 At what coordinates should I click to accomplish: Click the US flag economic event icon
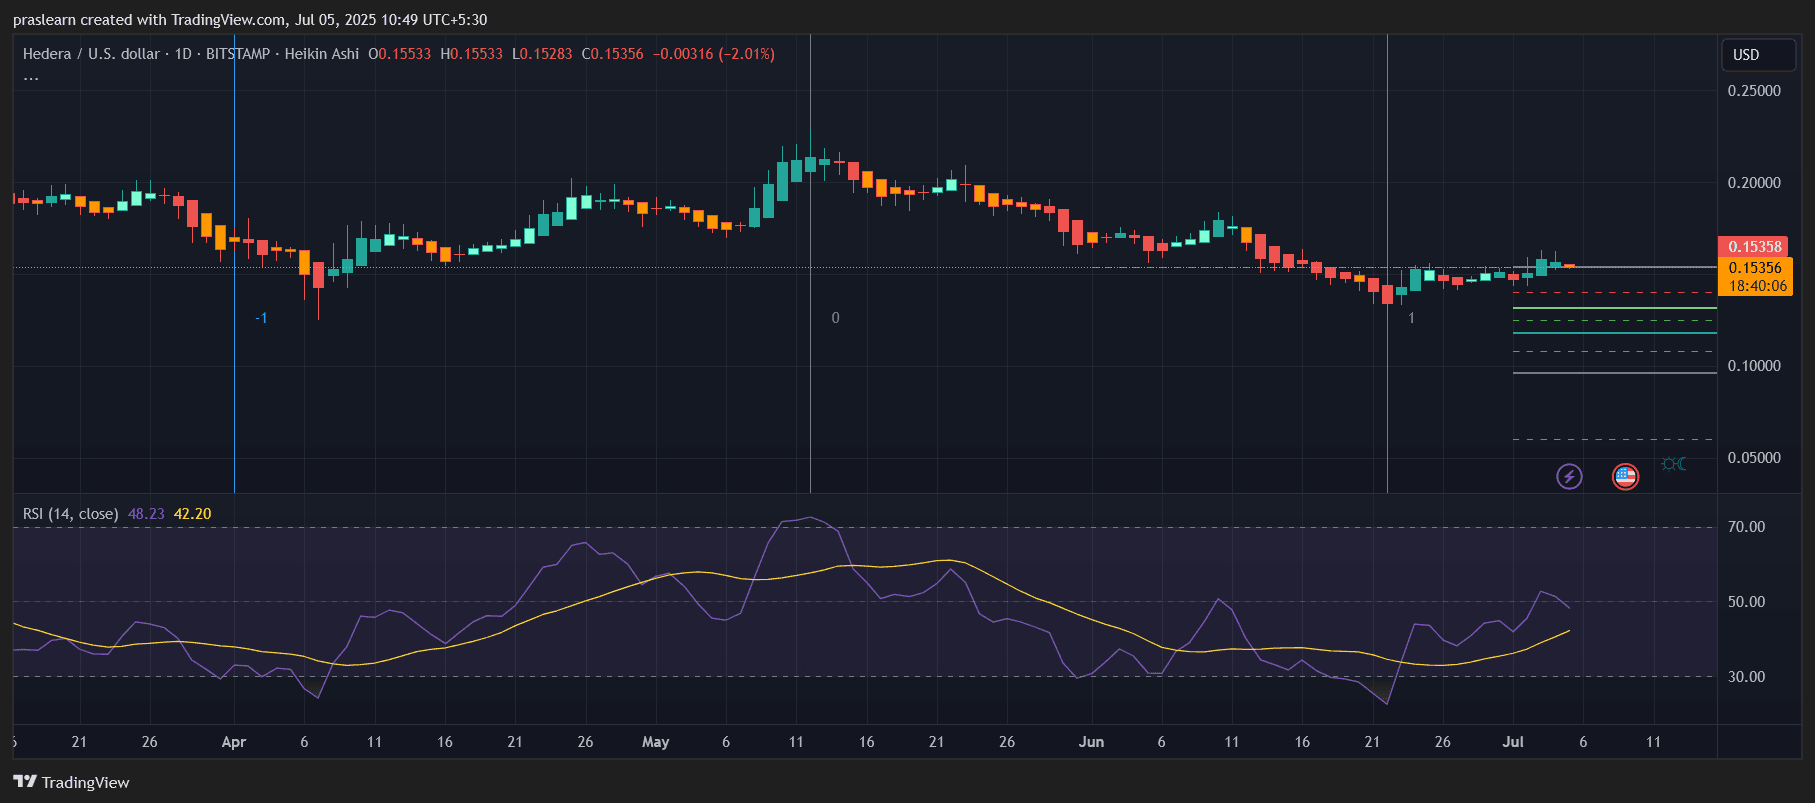[1625, 476]
